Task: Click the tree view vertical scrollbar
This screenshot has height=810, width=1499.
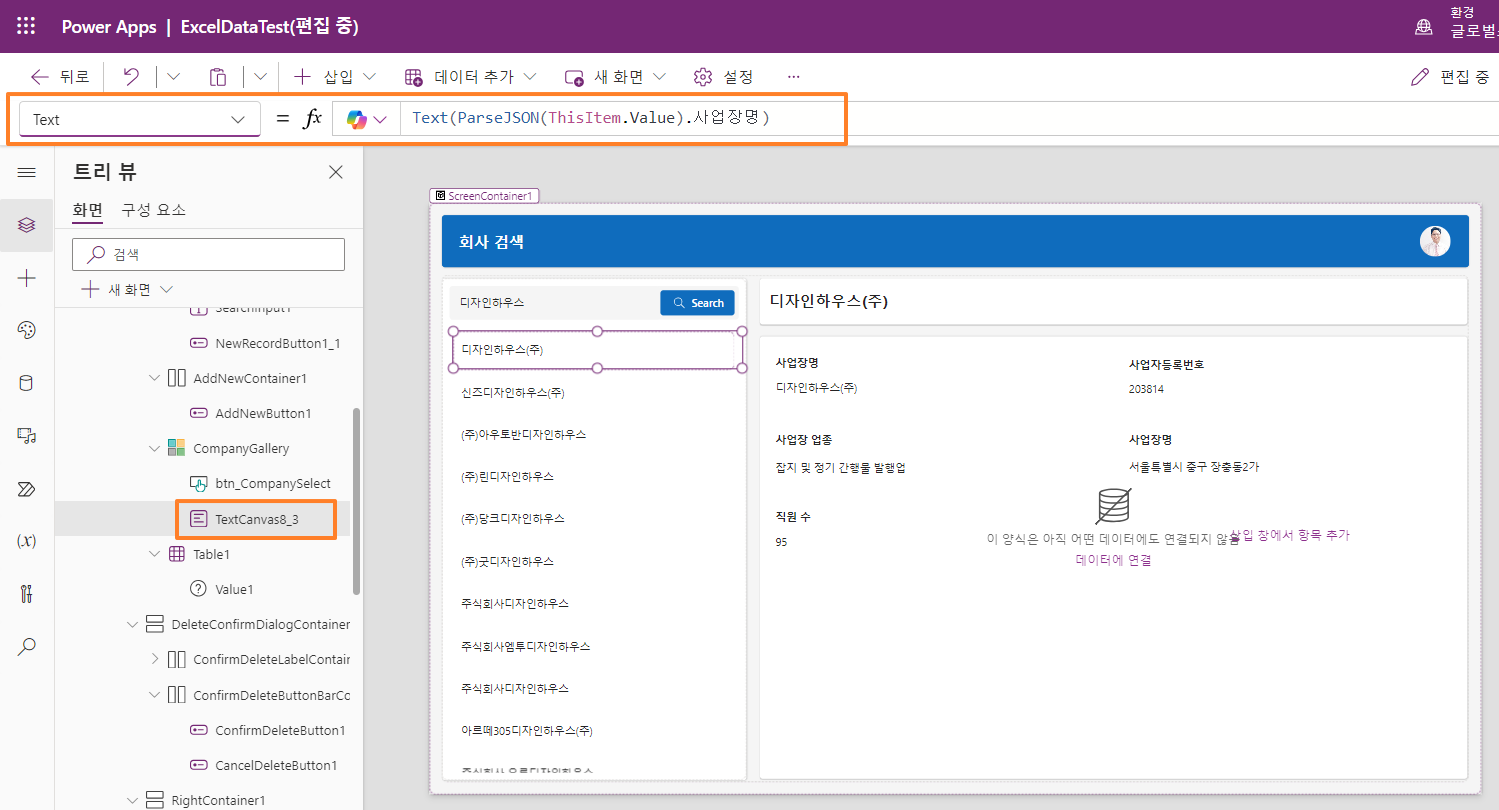Action: pyautogui.click(x=356, y=500)
